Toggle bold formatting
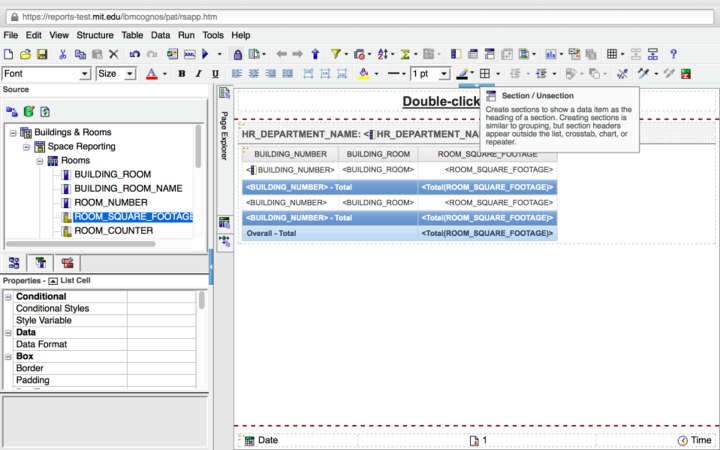 [182, 74]
